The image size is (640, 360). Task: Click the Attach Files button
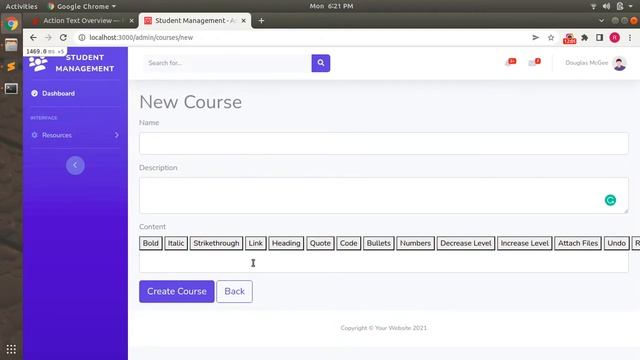(x=578, y=243)
